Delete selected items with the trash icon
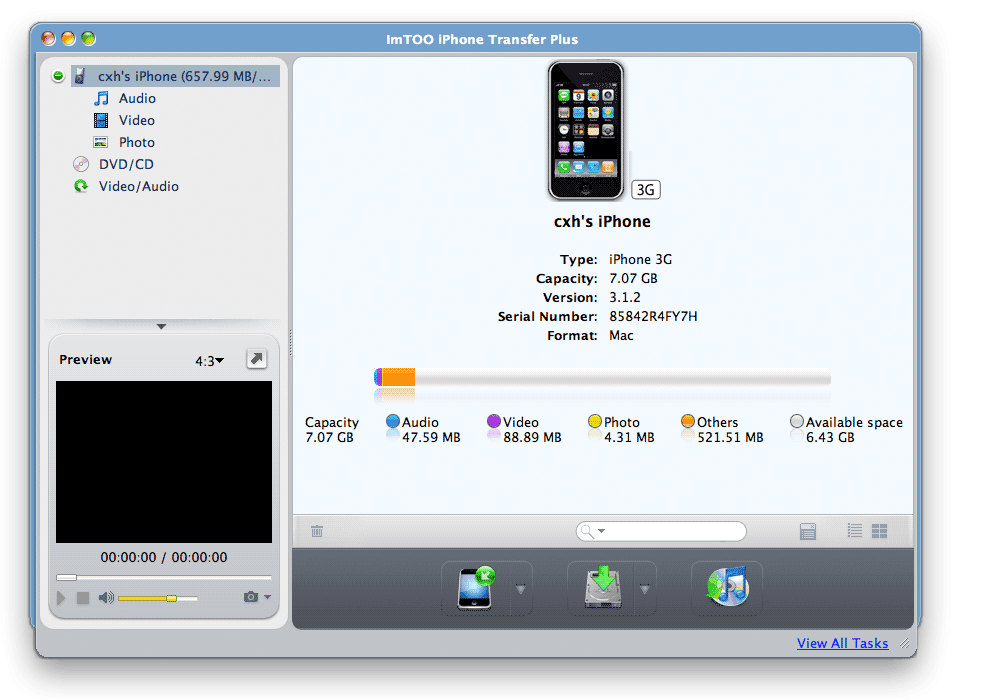 click(317, 531)
